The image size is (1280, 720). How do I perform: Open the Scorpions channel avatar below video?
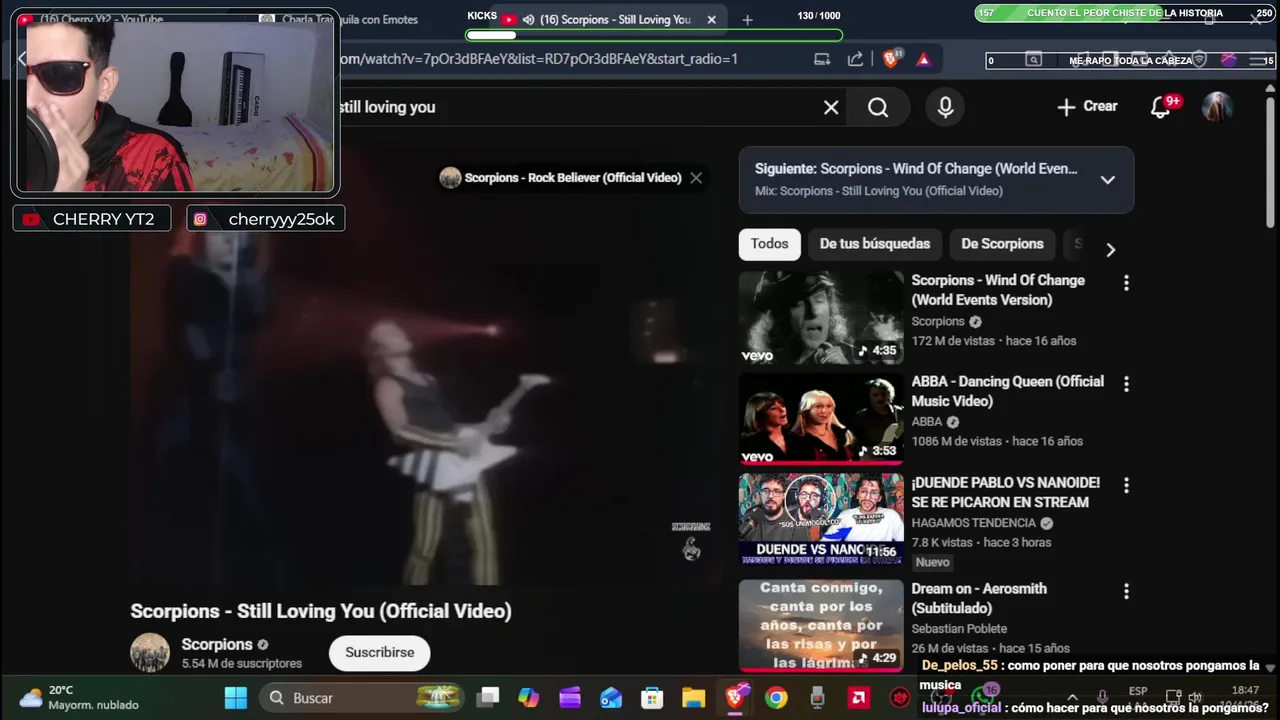click(x=150, y=652)
